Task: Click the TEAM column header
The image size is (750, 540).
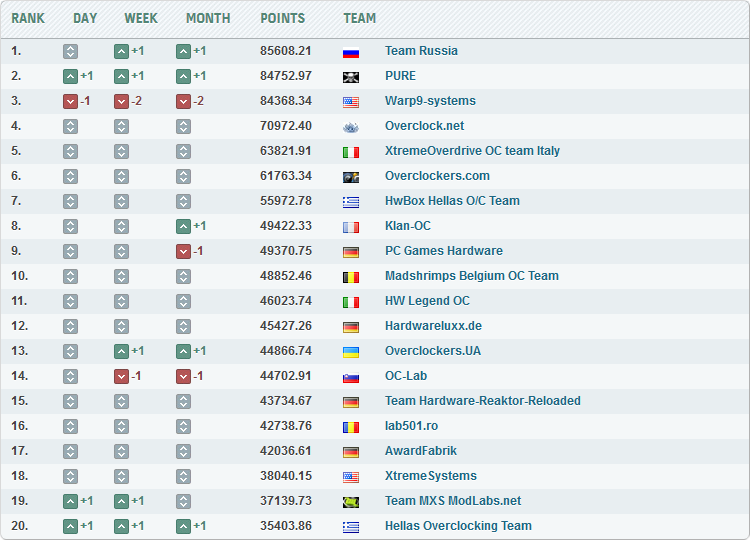Action: [359, 18]
